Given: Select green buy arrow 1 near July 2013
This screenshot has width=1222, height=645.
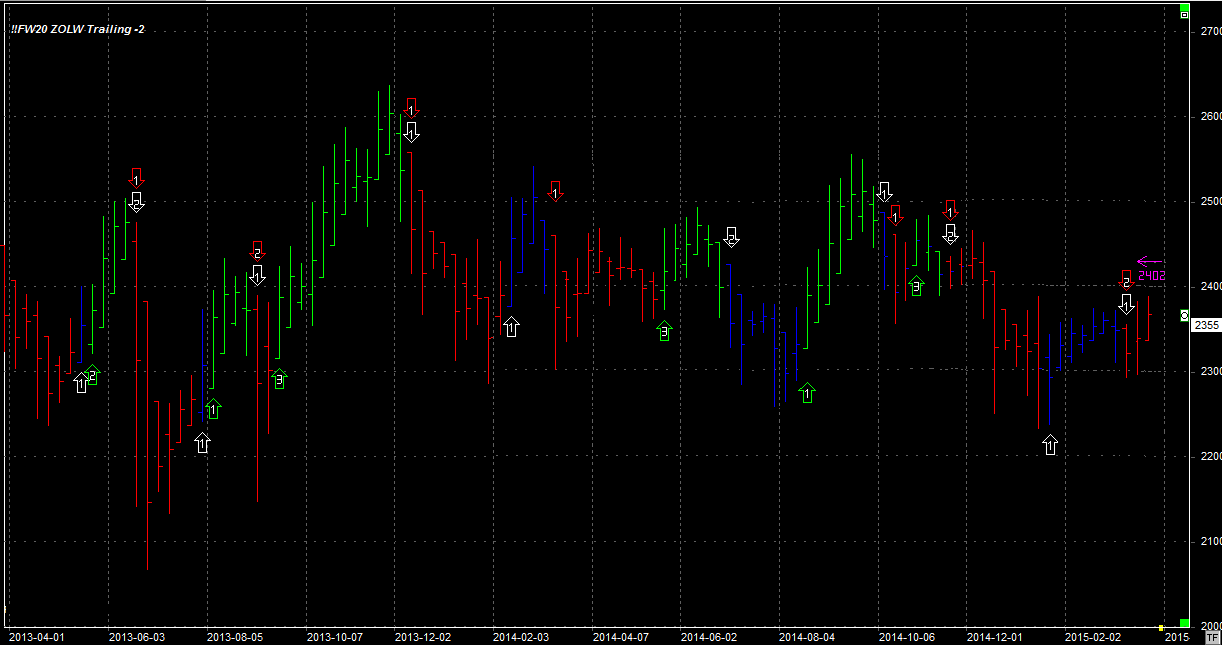Looking at the screenshot, I should click(x=212, y=409).
